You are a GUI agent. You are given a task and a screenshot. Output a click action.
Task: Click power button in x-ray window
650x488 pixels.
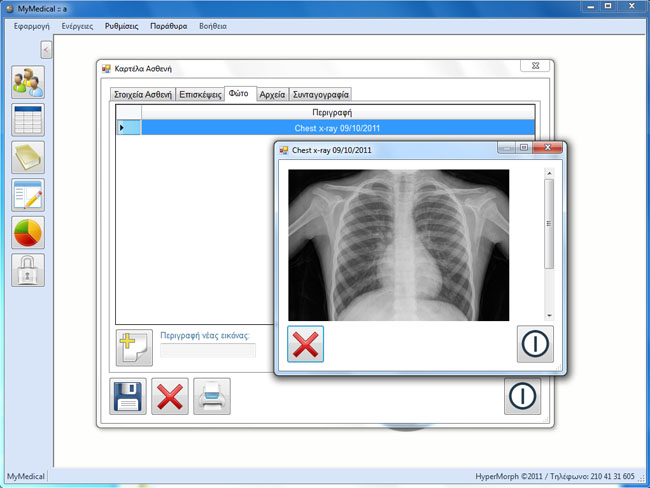[535, 344]
